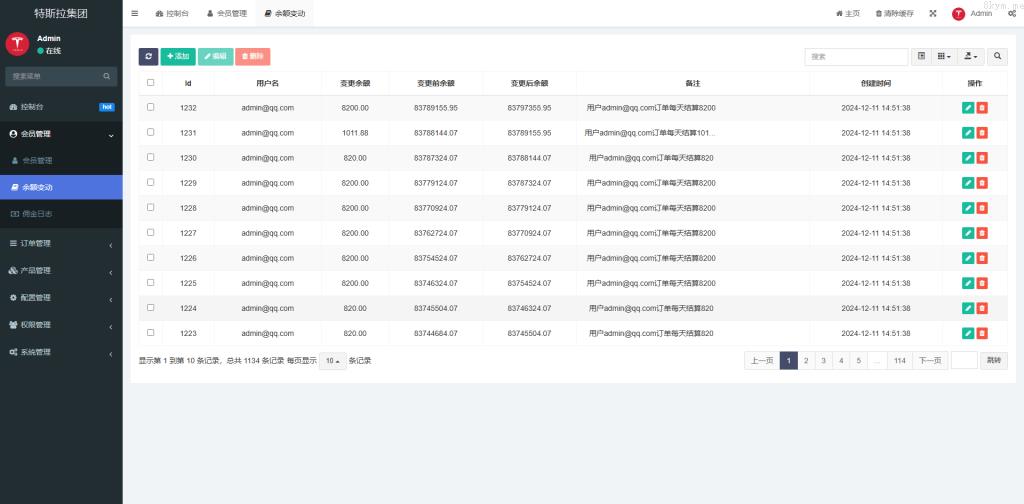Open the settings gears icon at top right
This screenshot has width=1024, height=504.
pos(1012,13)
